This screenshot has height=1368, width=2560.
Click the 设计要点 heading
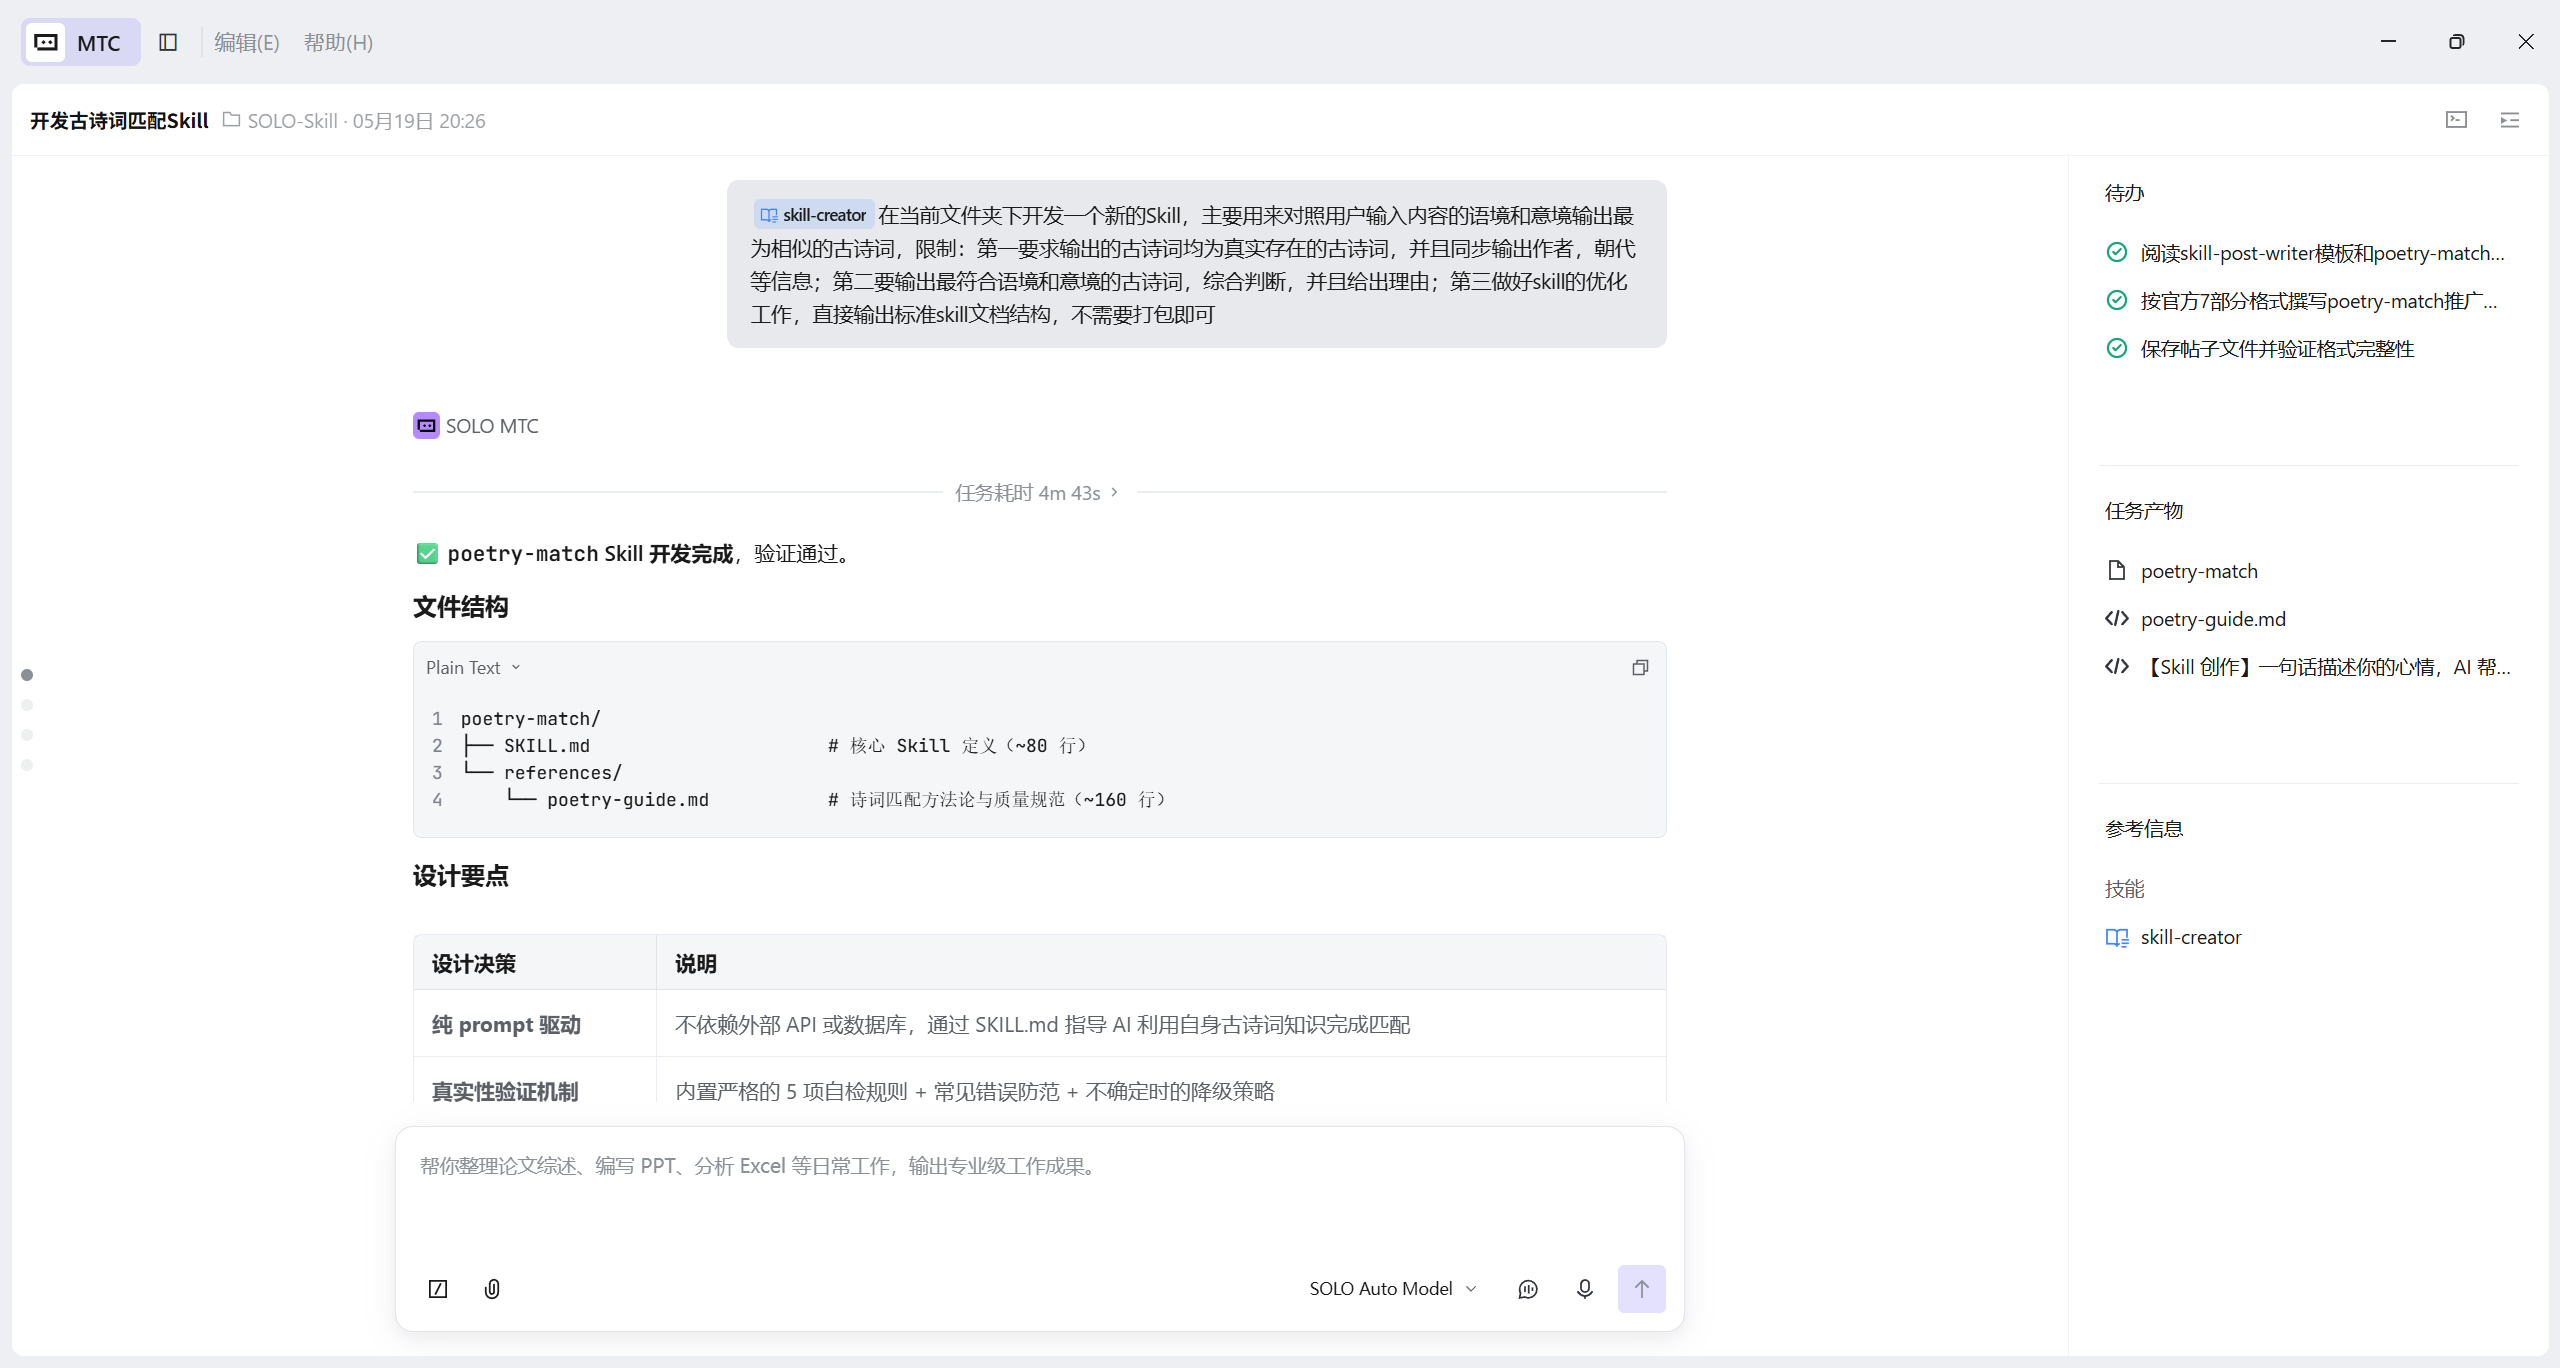click(461, 876)
